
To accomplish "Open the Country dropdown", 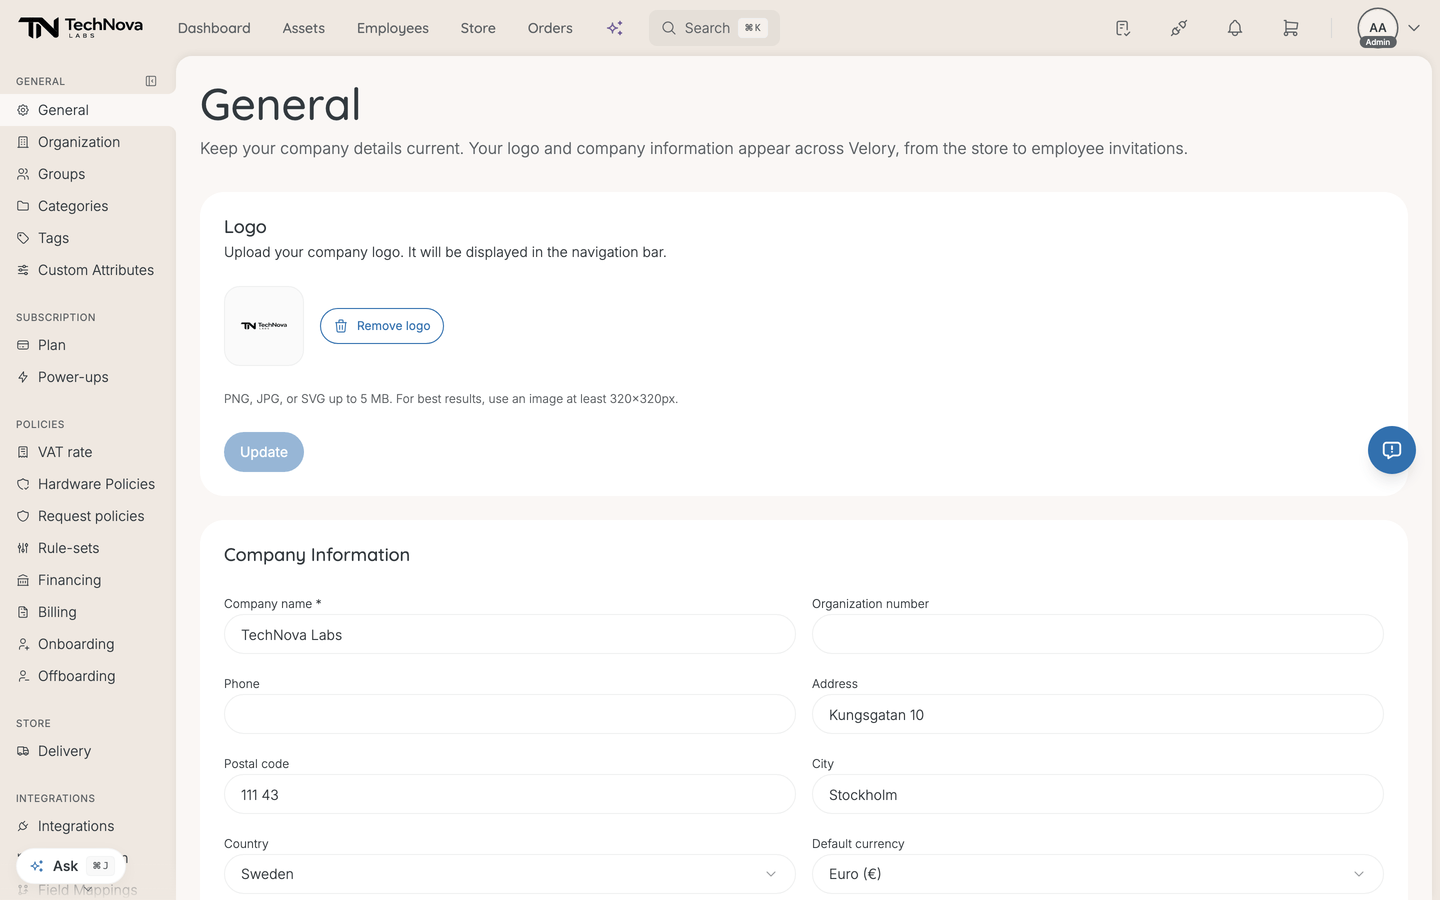I will (x=510, y=874).
